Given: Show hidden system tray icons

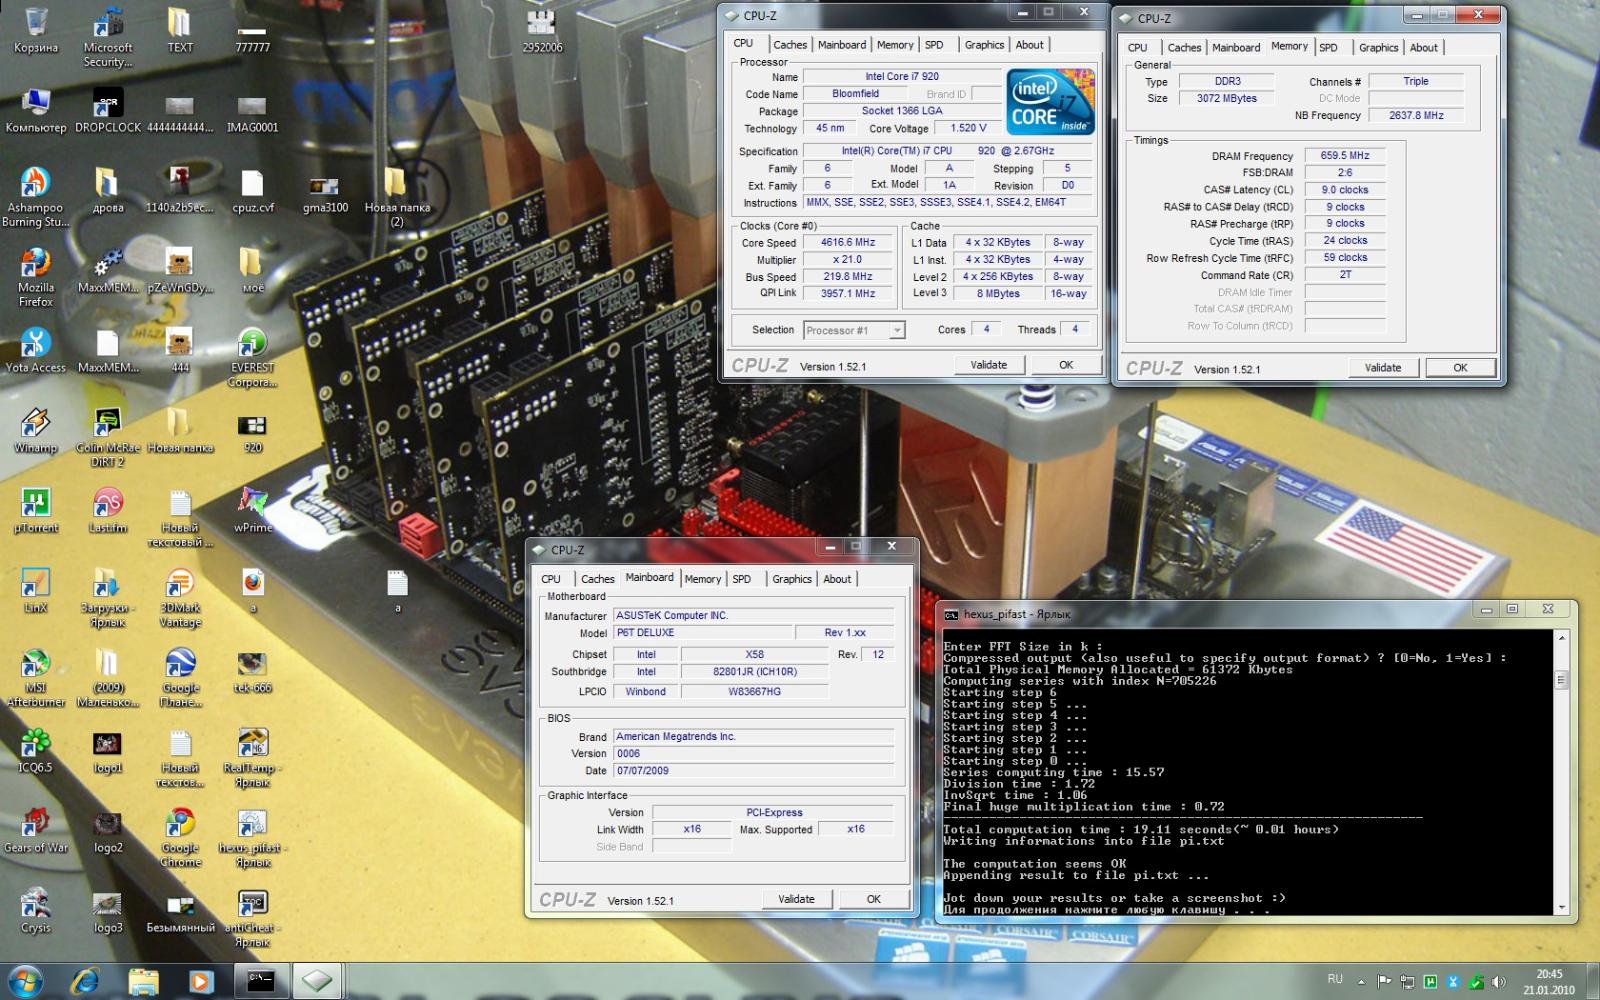Looking at the screenshot, I should pyautogui.click(x=1361, y=981).
